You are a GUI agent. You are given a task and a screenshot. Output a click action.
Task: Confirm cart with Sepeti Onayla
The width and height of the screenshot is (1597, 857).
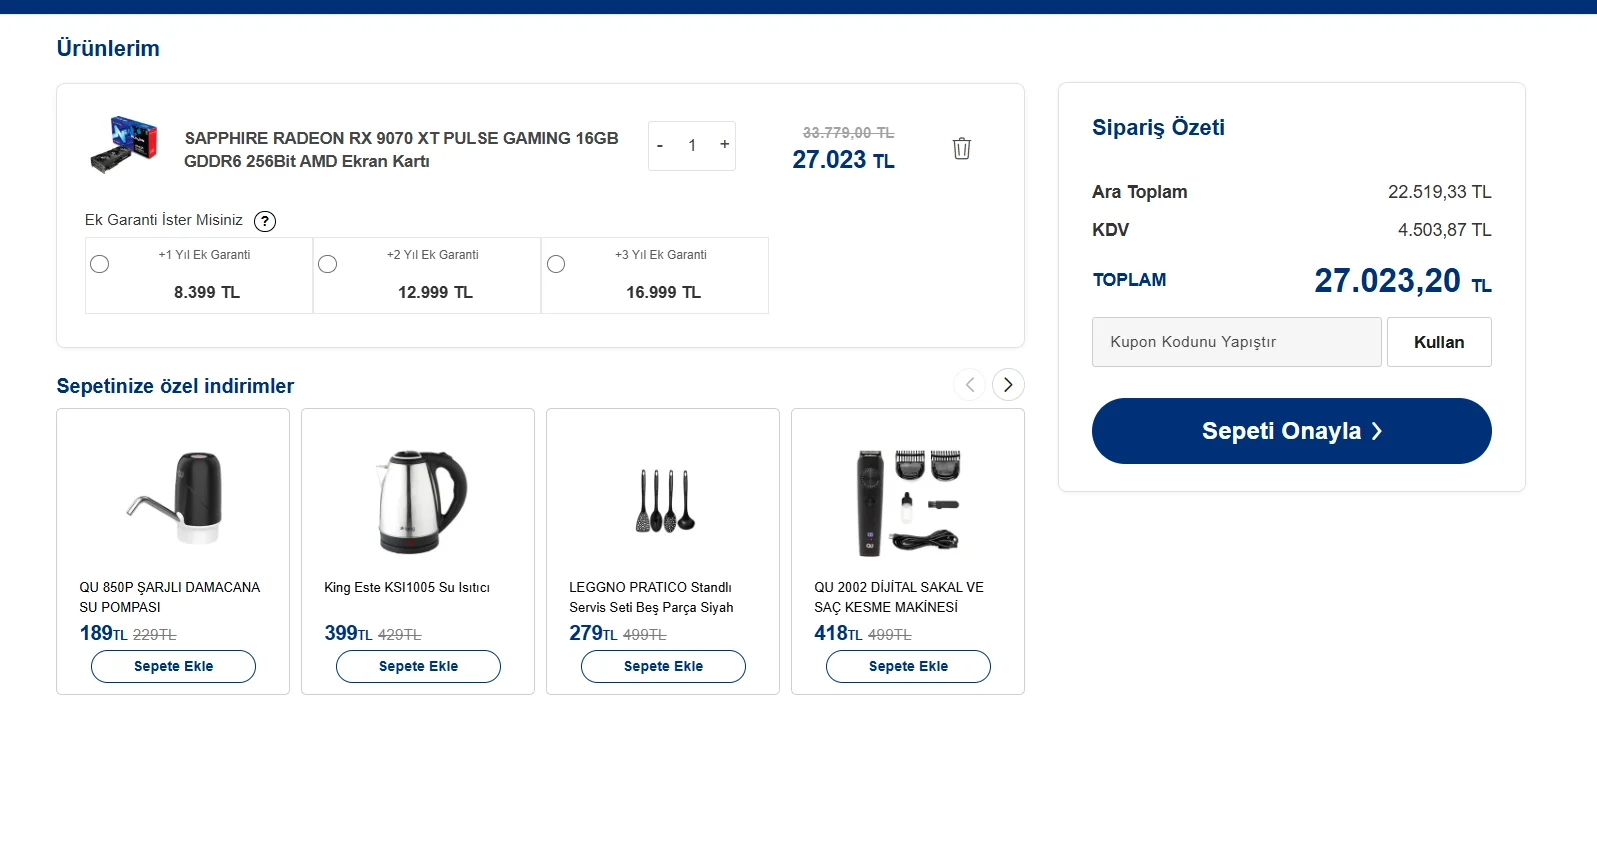click(1291, 431)
